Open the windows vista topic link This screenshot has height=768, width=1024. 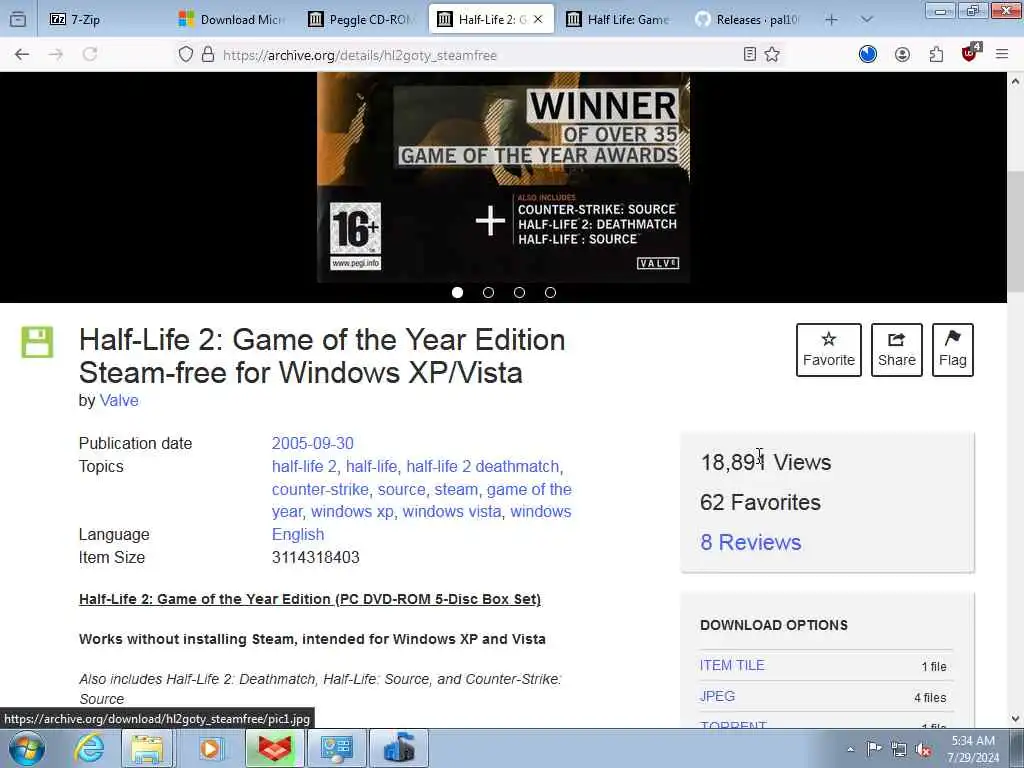[452, 511]
